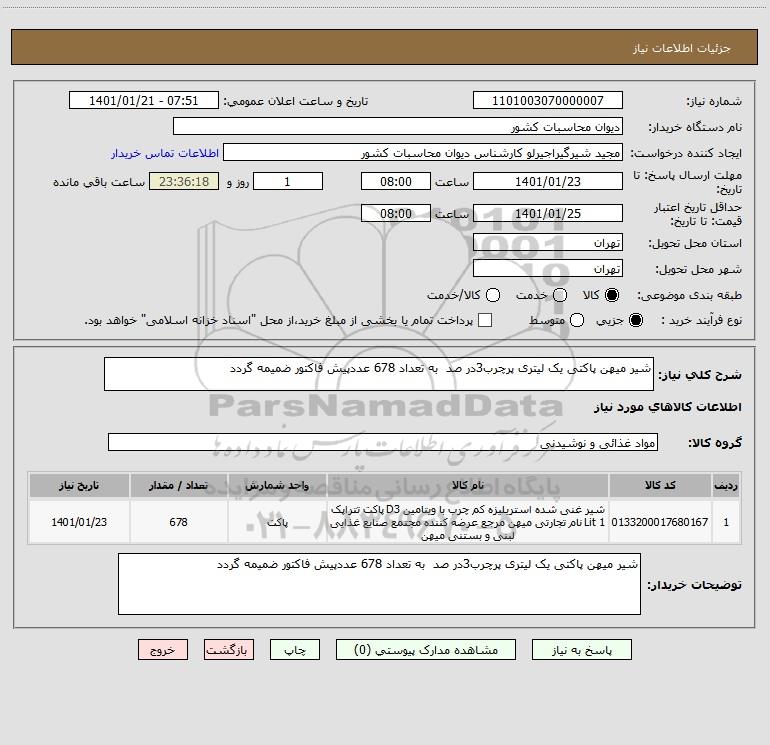Image resolution: width=770 pixels, height=745 pixels.
Task: Click the نام کالا column header
Action: (x=468, y=485)
